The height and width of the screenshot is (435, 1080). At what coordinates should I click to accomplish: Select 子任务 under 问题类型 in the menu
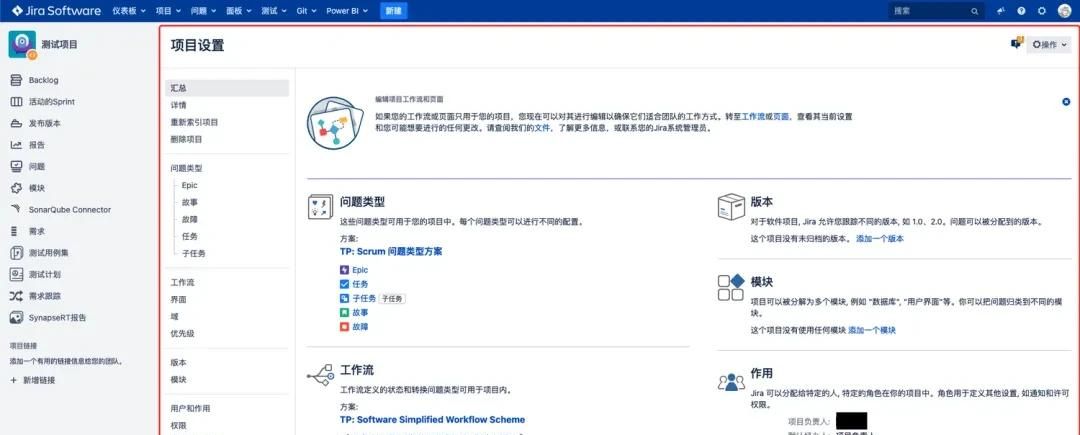194,253
